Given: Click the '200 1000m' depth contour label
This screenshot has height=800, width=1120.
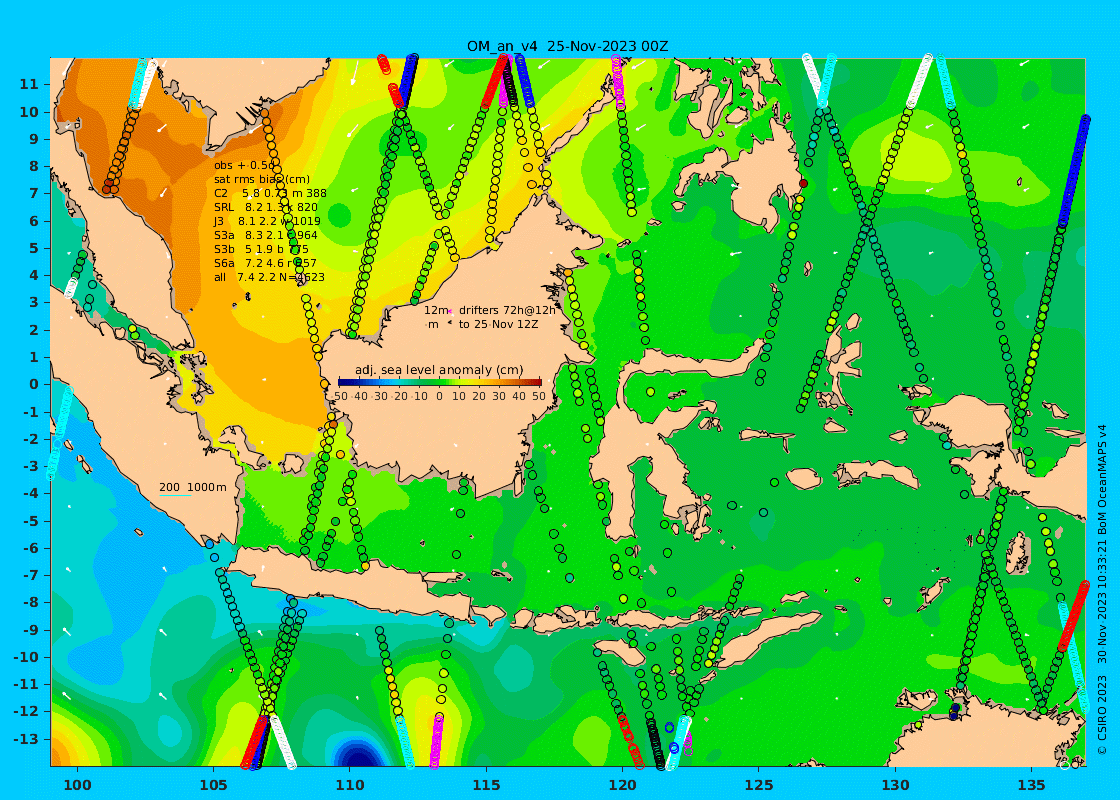Looking at the screenshot, I should point(193,487).
